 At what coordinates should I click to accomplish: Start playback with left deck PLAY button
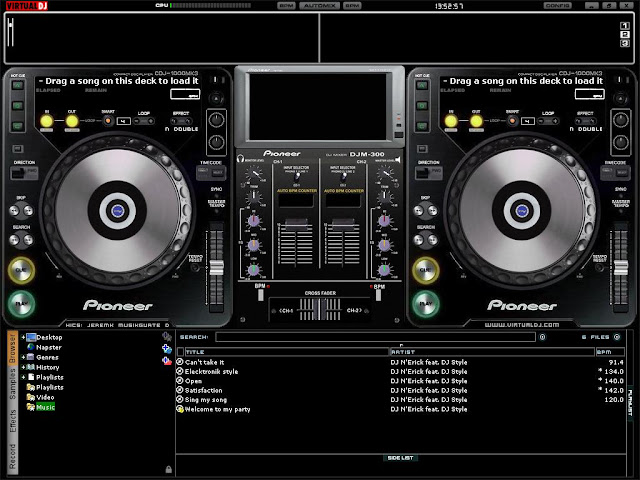point(21,304)
